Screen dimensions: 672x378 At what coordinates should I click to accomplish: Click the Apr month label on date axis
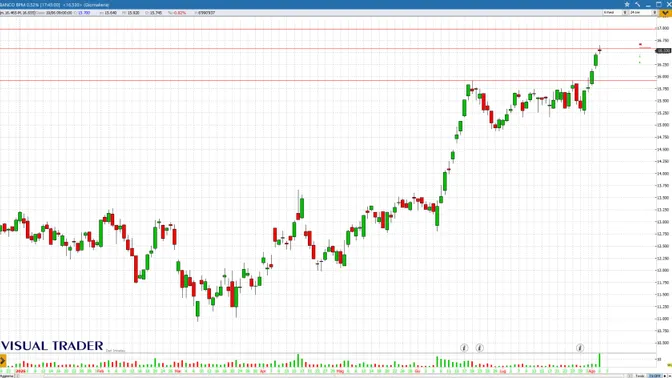click(x=263, y=371)
